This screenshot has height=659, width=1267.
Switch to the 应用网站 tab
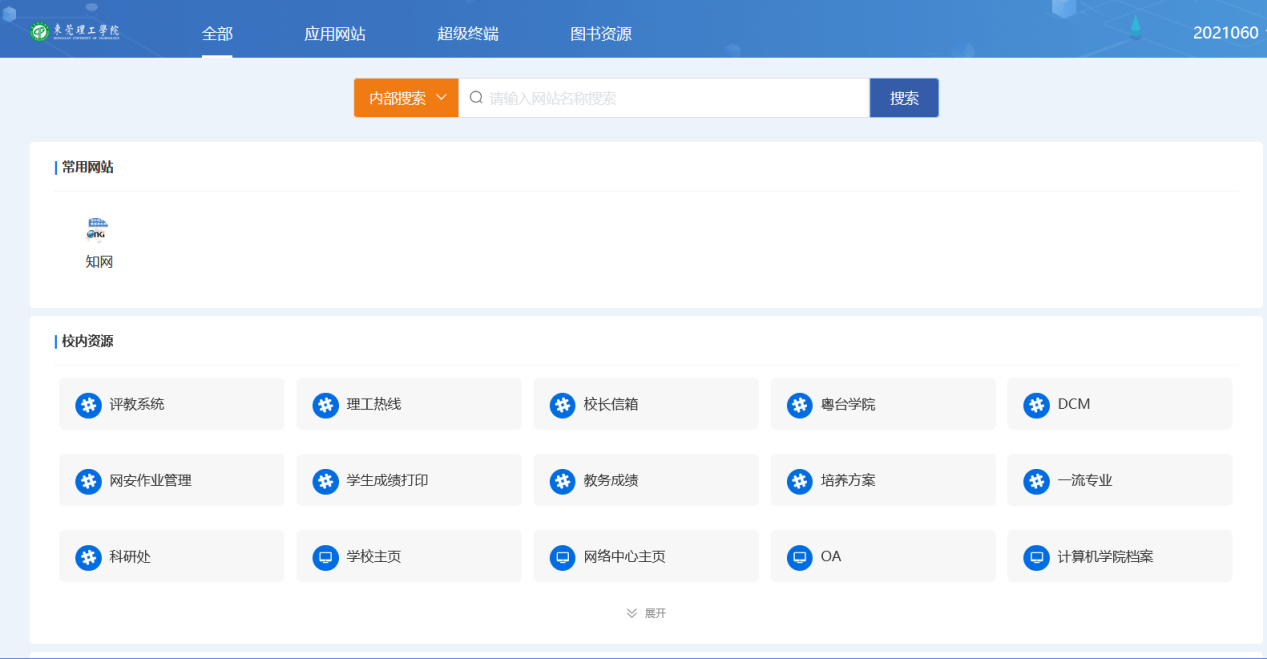pos(335,33)
